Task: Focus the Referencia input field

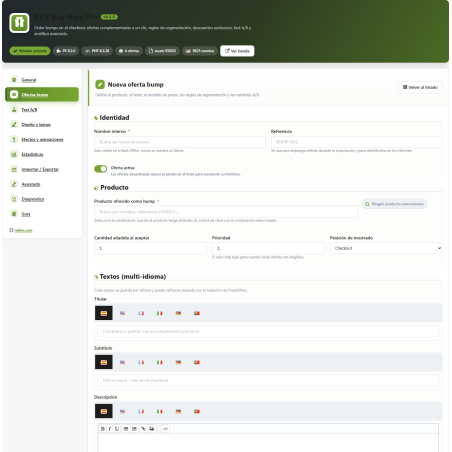Action: pyautogui.click(x=357, y=142)
